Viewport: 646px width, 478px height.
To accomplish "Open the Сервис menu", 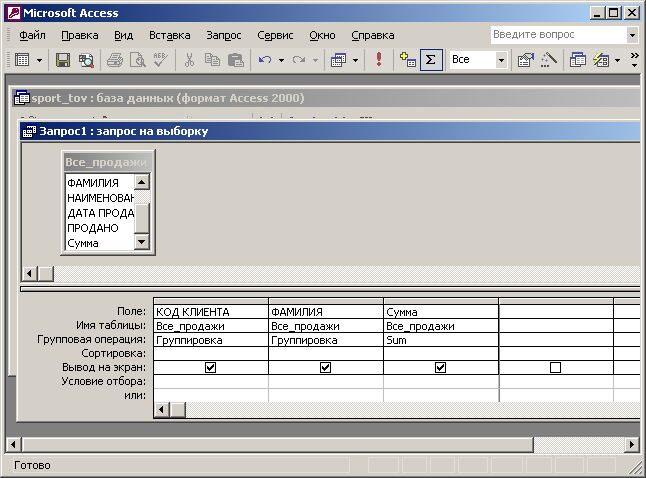I will [275, 35].
